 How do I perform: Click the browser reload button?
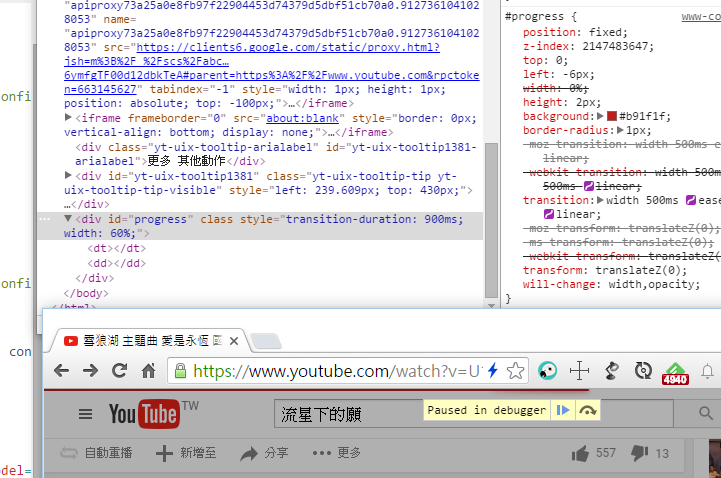(x=119, y=371)
